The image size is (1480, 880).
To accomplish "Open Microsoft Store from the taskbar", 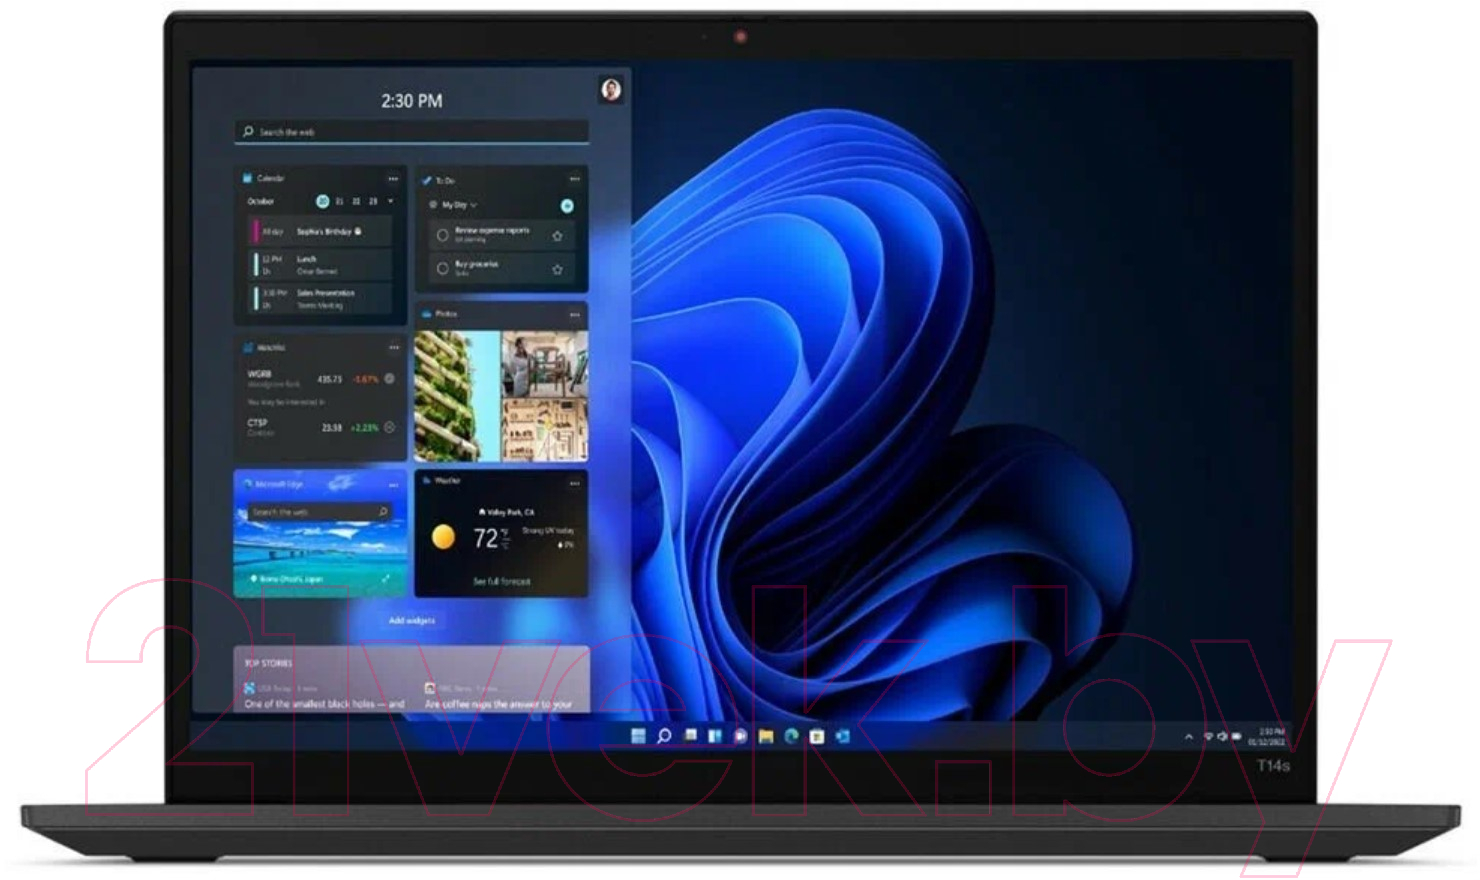I will pyautogui.click(x=817, y=736).
